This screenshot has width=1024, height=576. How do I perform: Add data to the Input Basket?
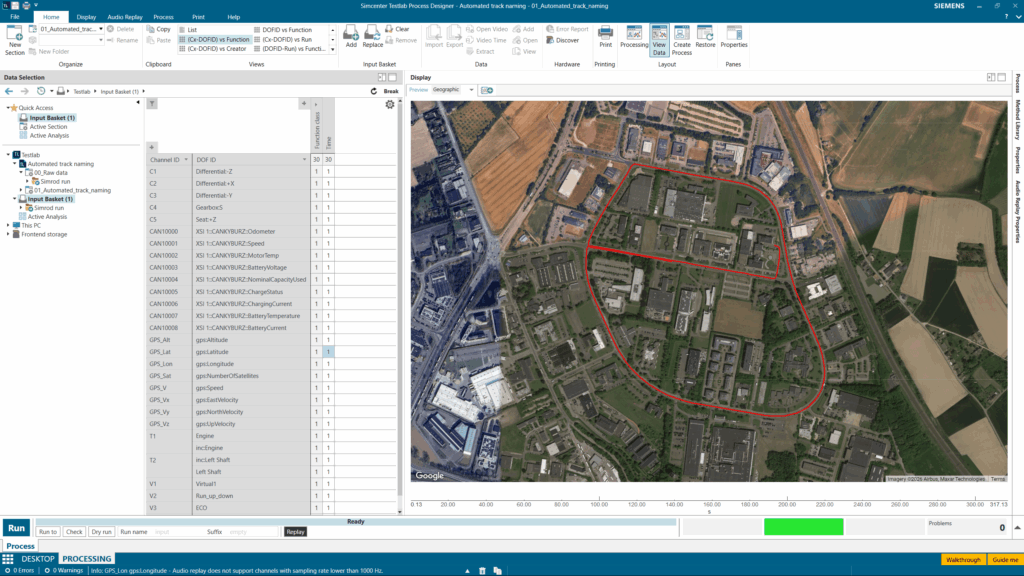tap(351, 37)
